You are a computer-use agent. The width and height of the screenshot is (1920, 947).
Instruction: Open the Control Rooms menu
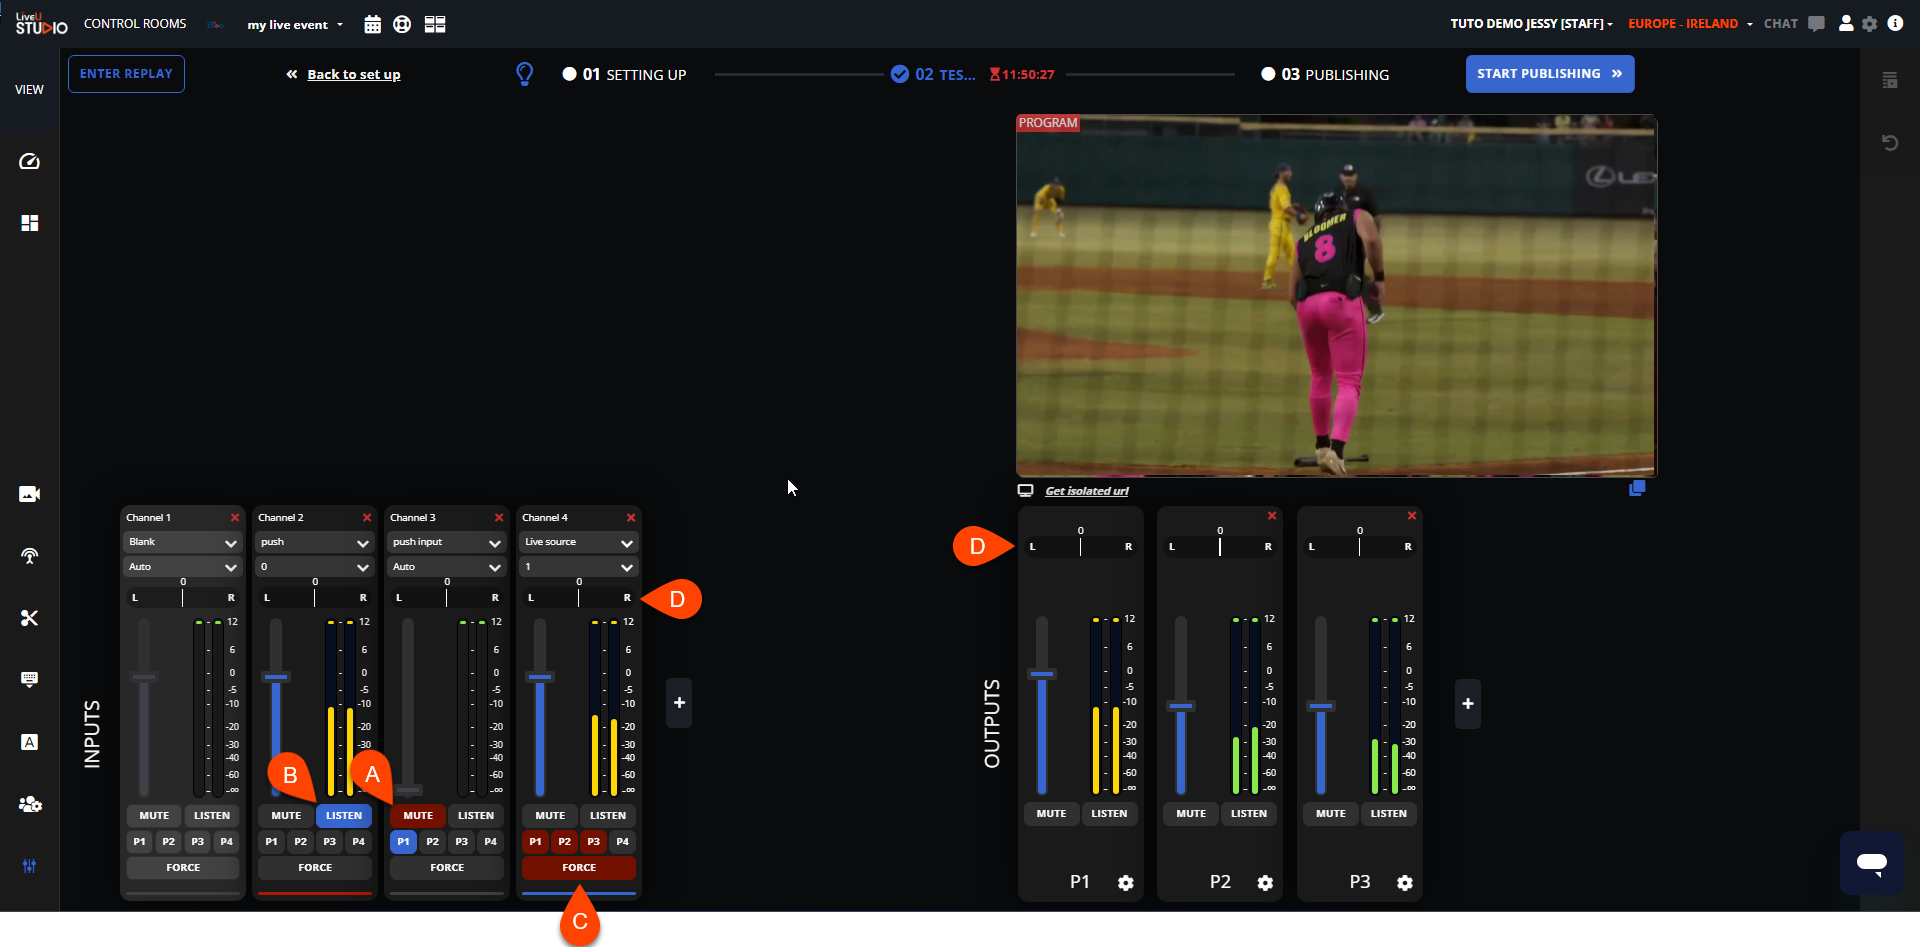(135, 24)
